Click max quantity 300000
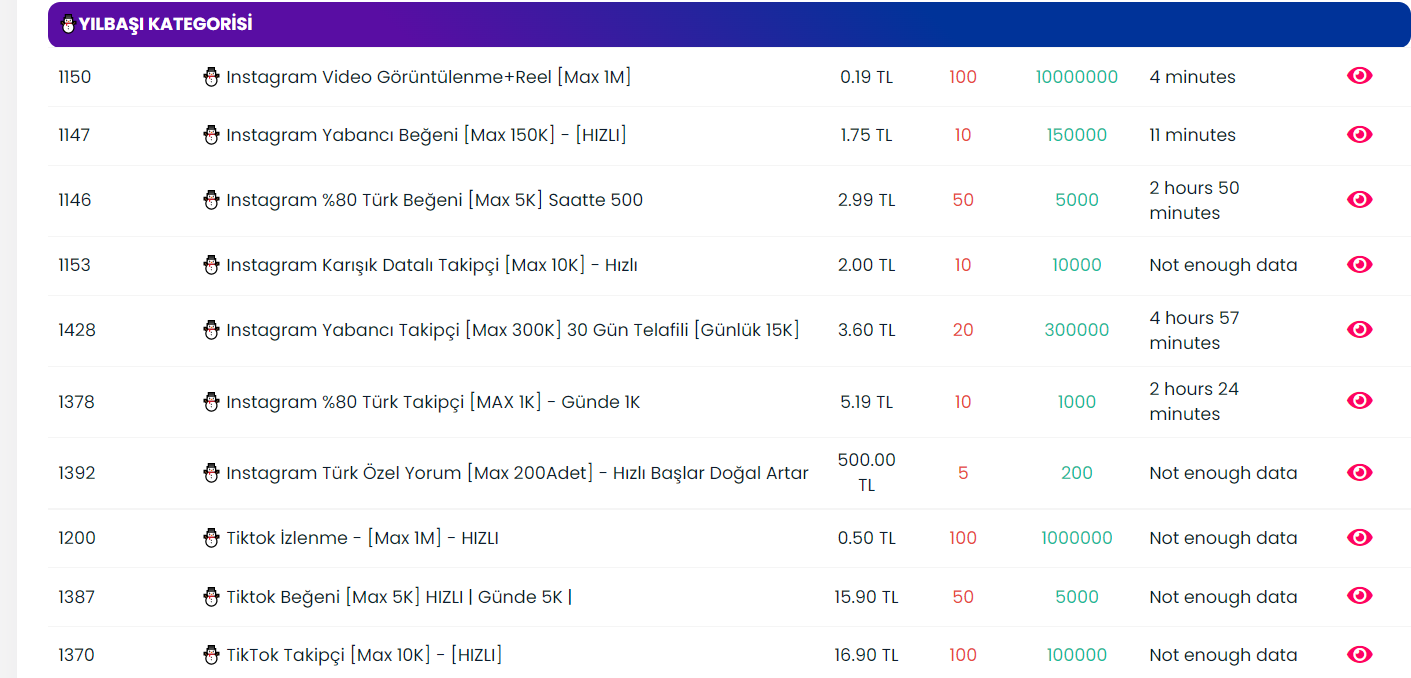1411x678 pixels. (x=1077, y=330)
